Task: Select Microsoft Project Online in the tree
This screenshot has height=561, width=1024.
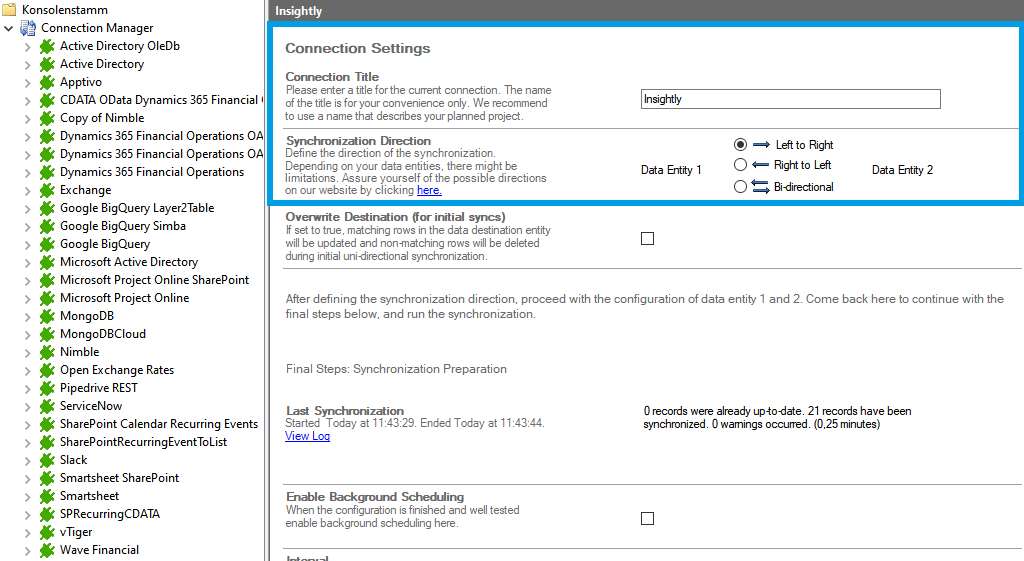Action: [124, 298]
